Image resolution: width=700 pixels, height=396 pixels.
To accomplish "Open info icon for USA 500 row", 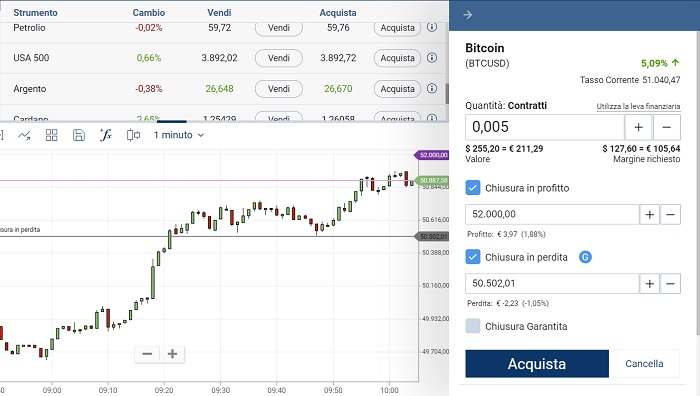I will click(432, 58).
